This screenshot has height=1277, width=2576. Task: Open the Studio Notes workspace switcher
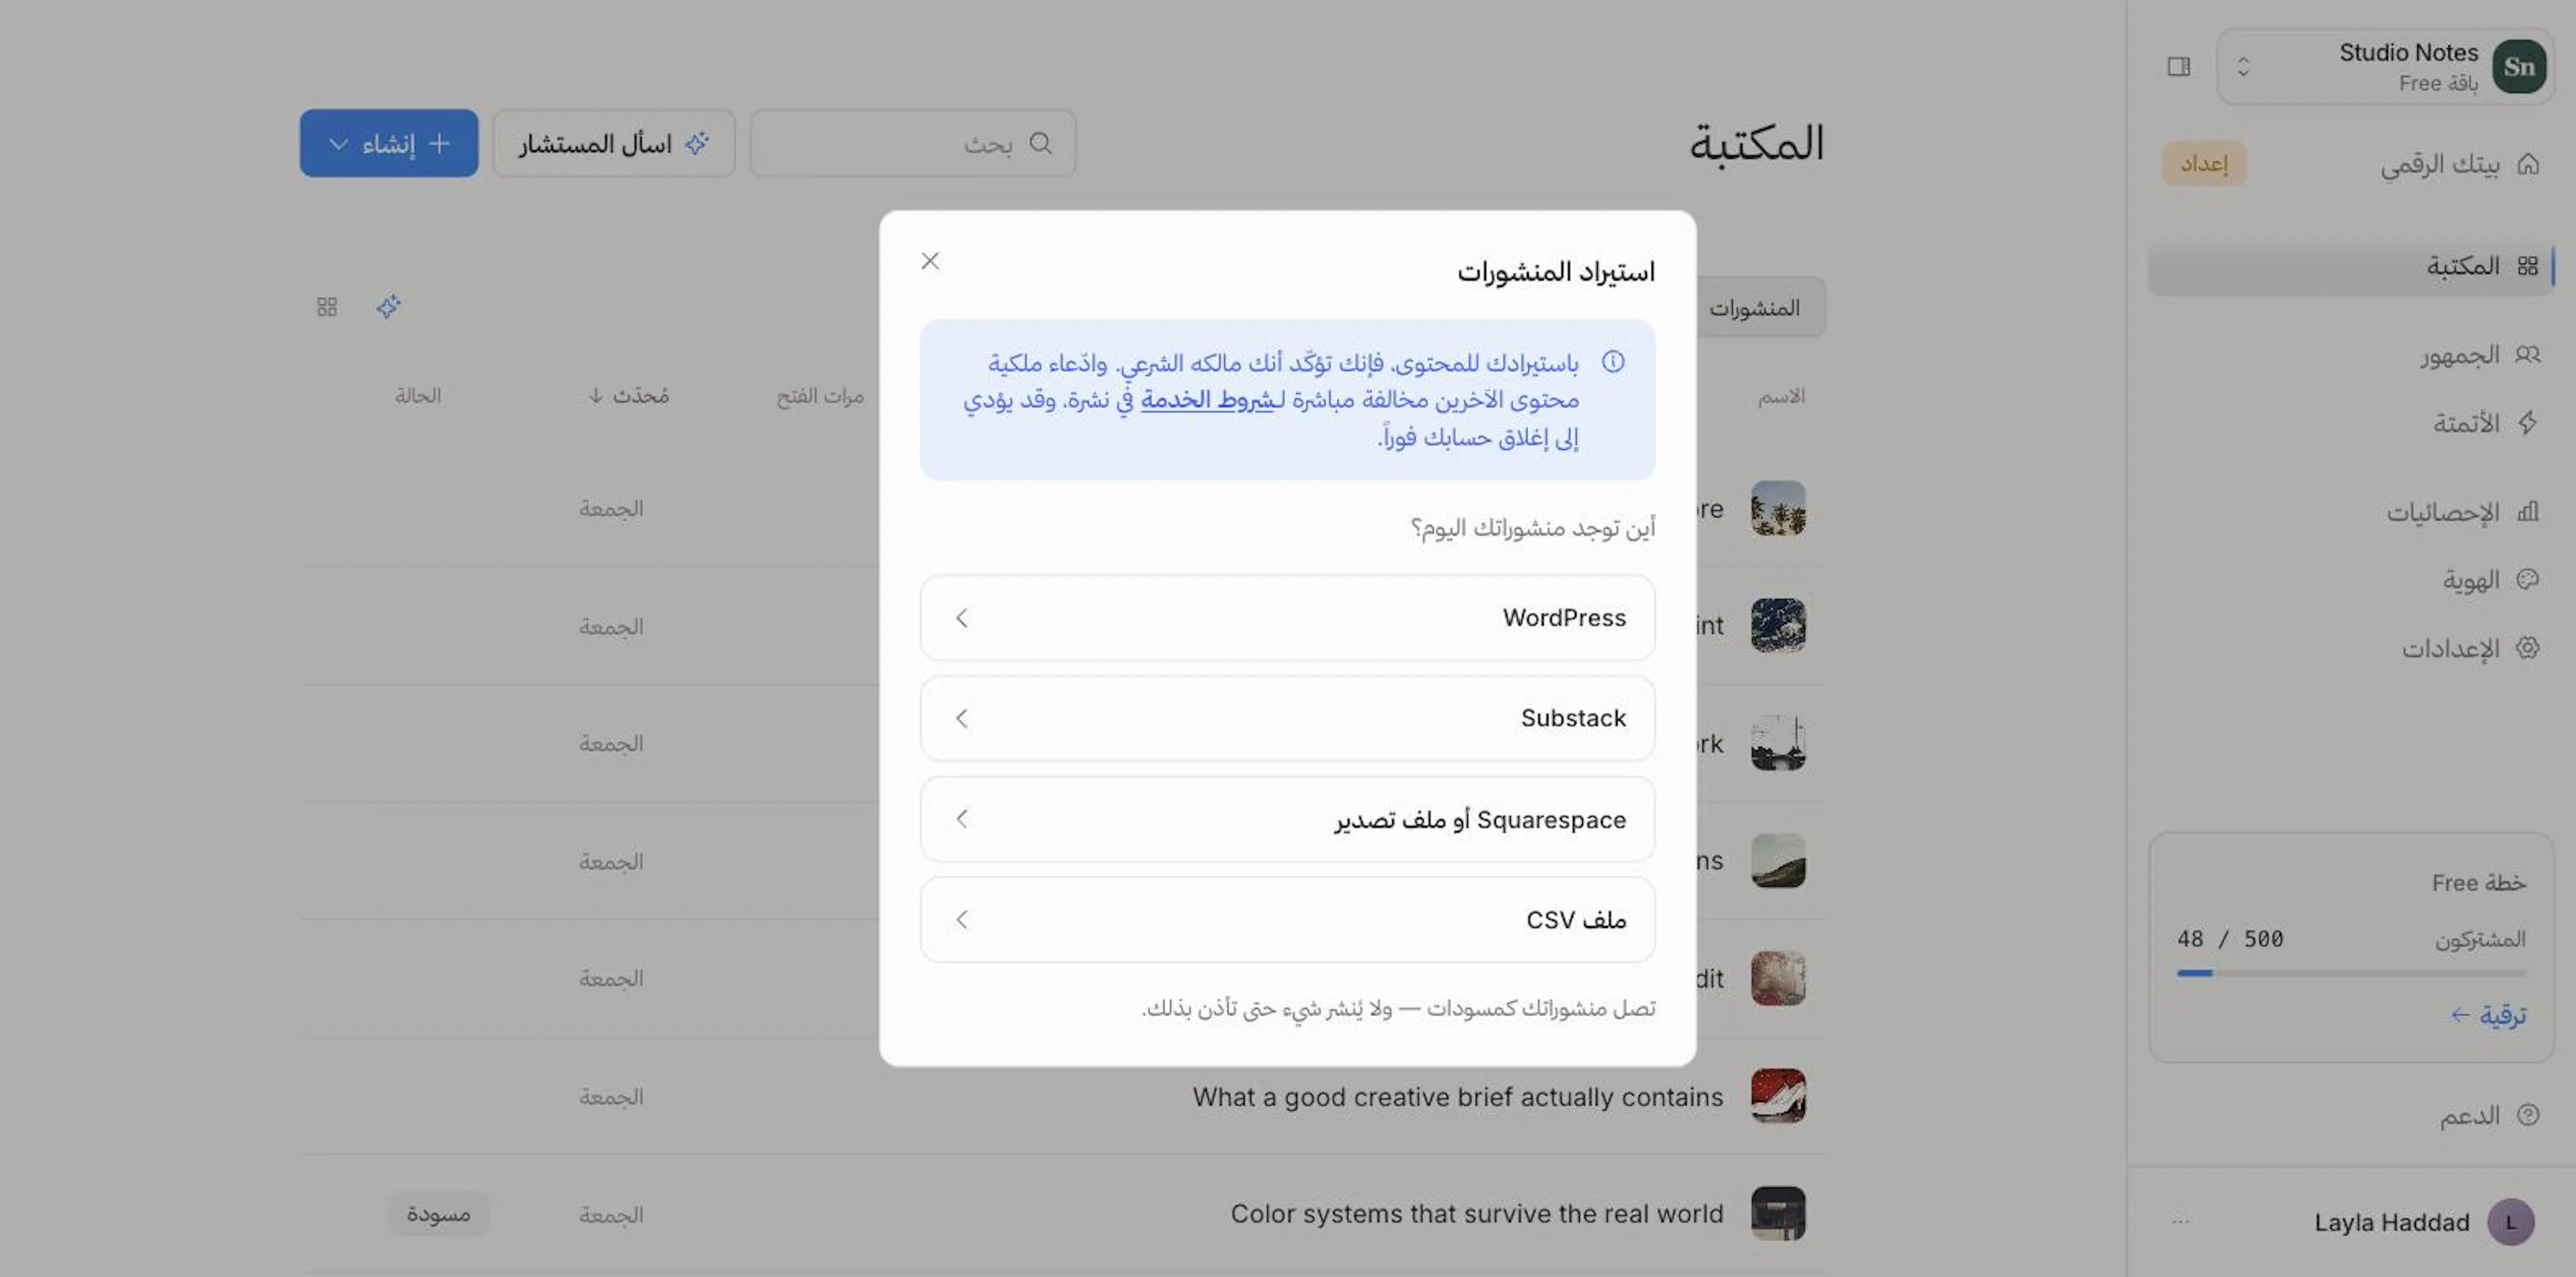[x=2386, y=66]
